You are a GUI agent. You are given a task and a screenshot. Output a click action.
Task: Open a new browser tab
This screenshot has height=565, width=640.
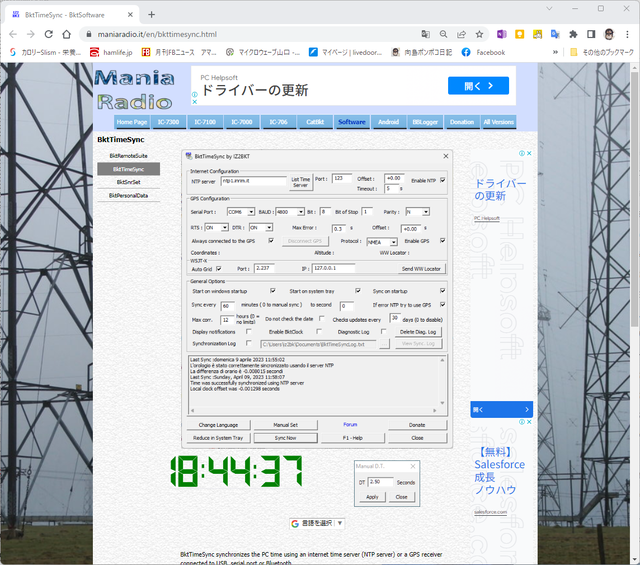tap(151, 15)
